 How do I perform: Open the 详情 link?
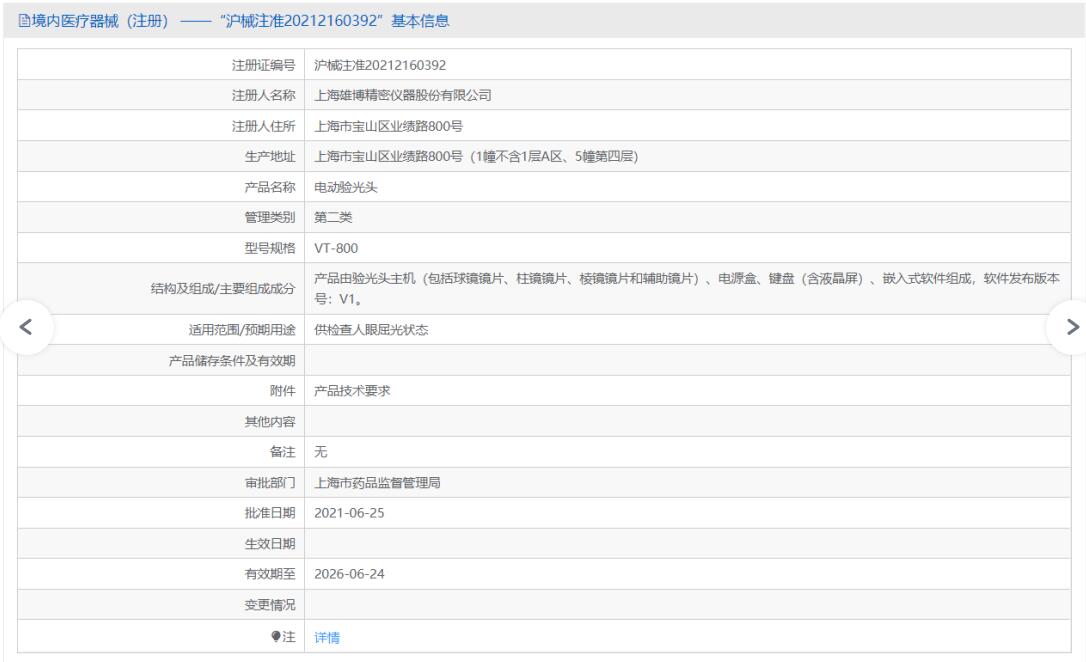pos(326,637)
